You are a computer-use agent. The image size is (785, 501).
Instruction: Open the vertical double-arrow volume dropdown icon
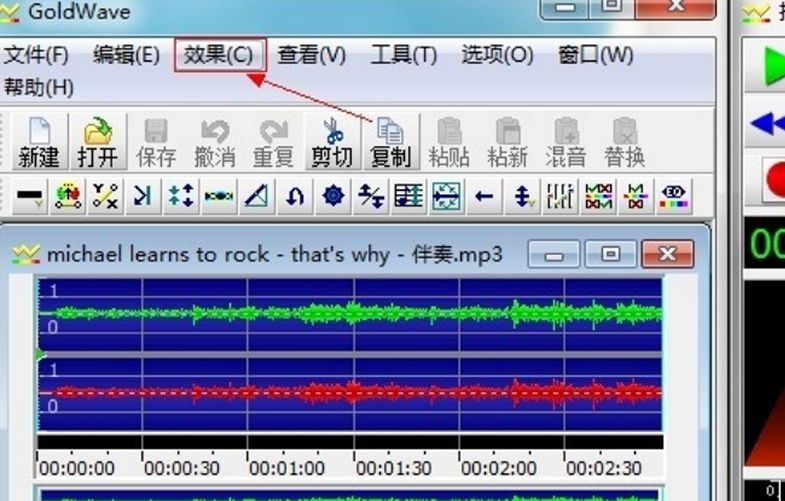[523, 196]
